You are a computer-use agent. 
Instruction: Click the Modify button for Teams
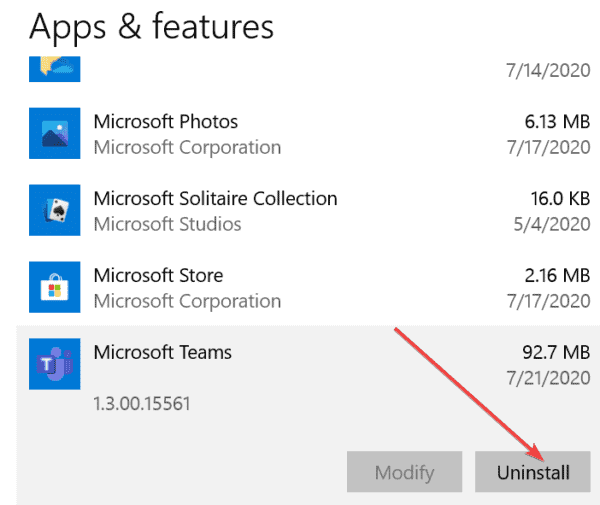tap(404, 472)
